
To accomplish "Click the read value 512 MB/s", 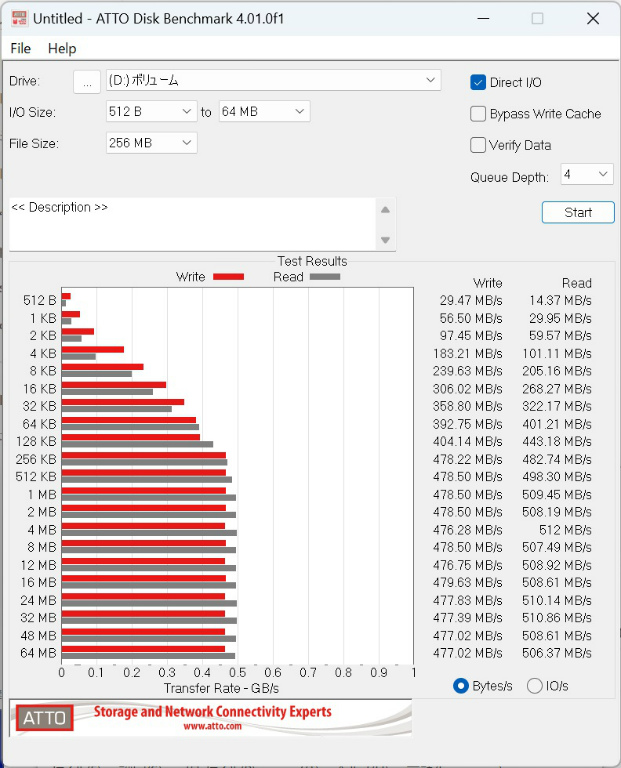I will pos(565,529).
